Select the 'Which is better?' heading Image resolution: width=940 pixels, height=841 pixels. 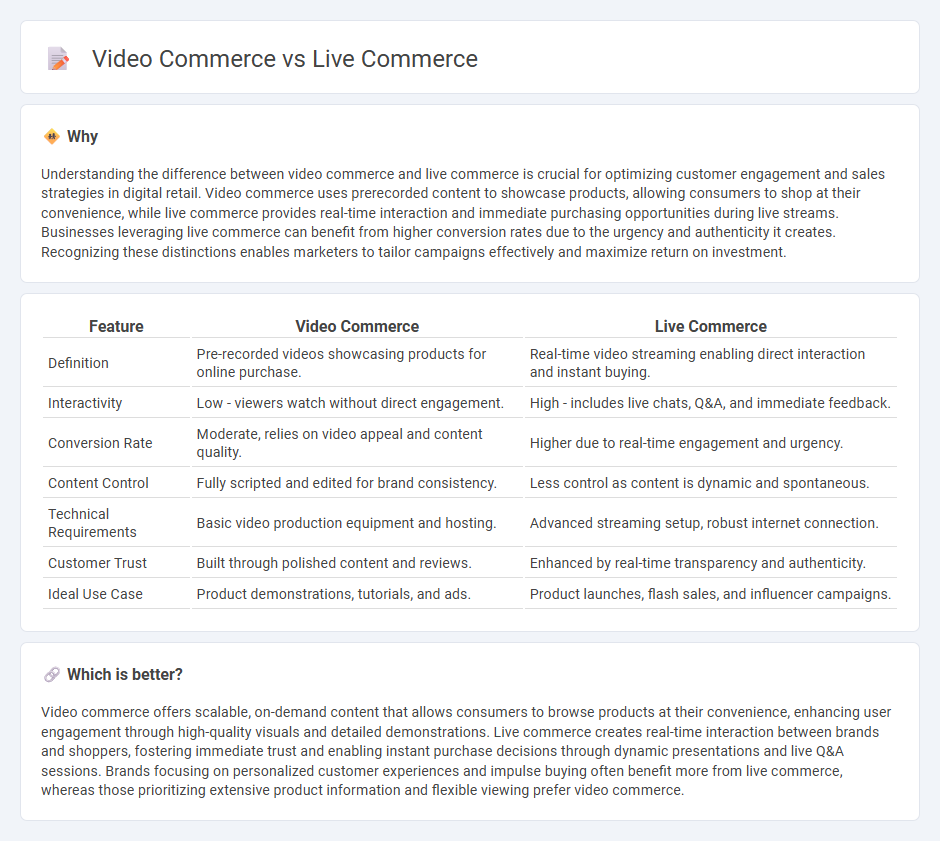(125, 675)
